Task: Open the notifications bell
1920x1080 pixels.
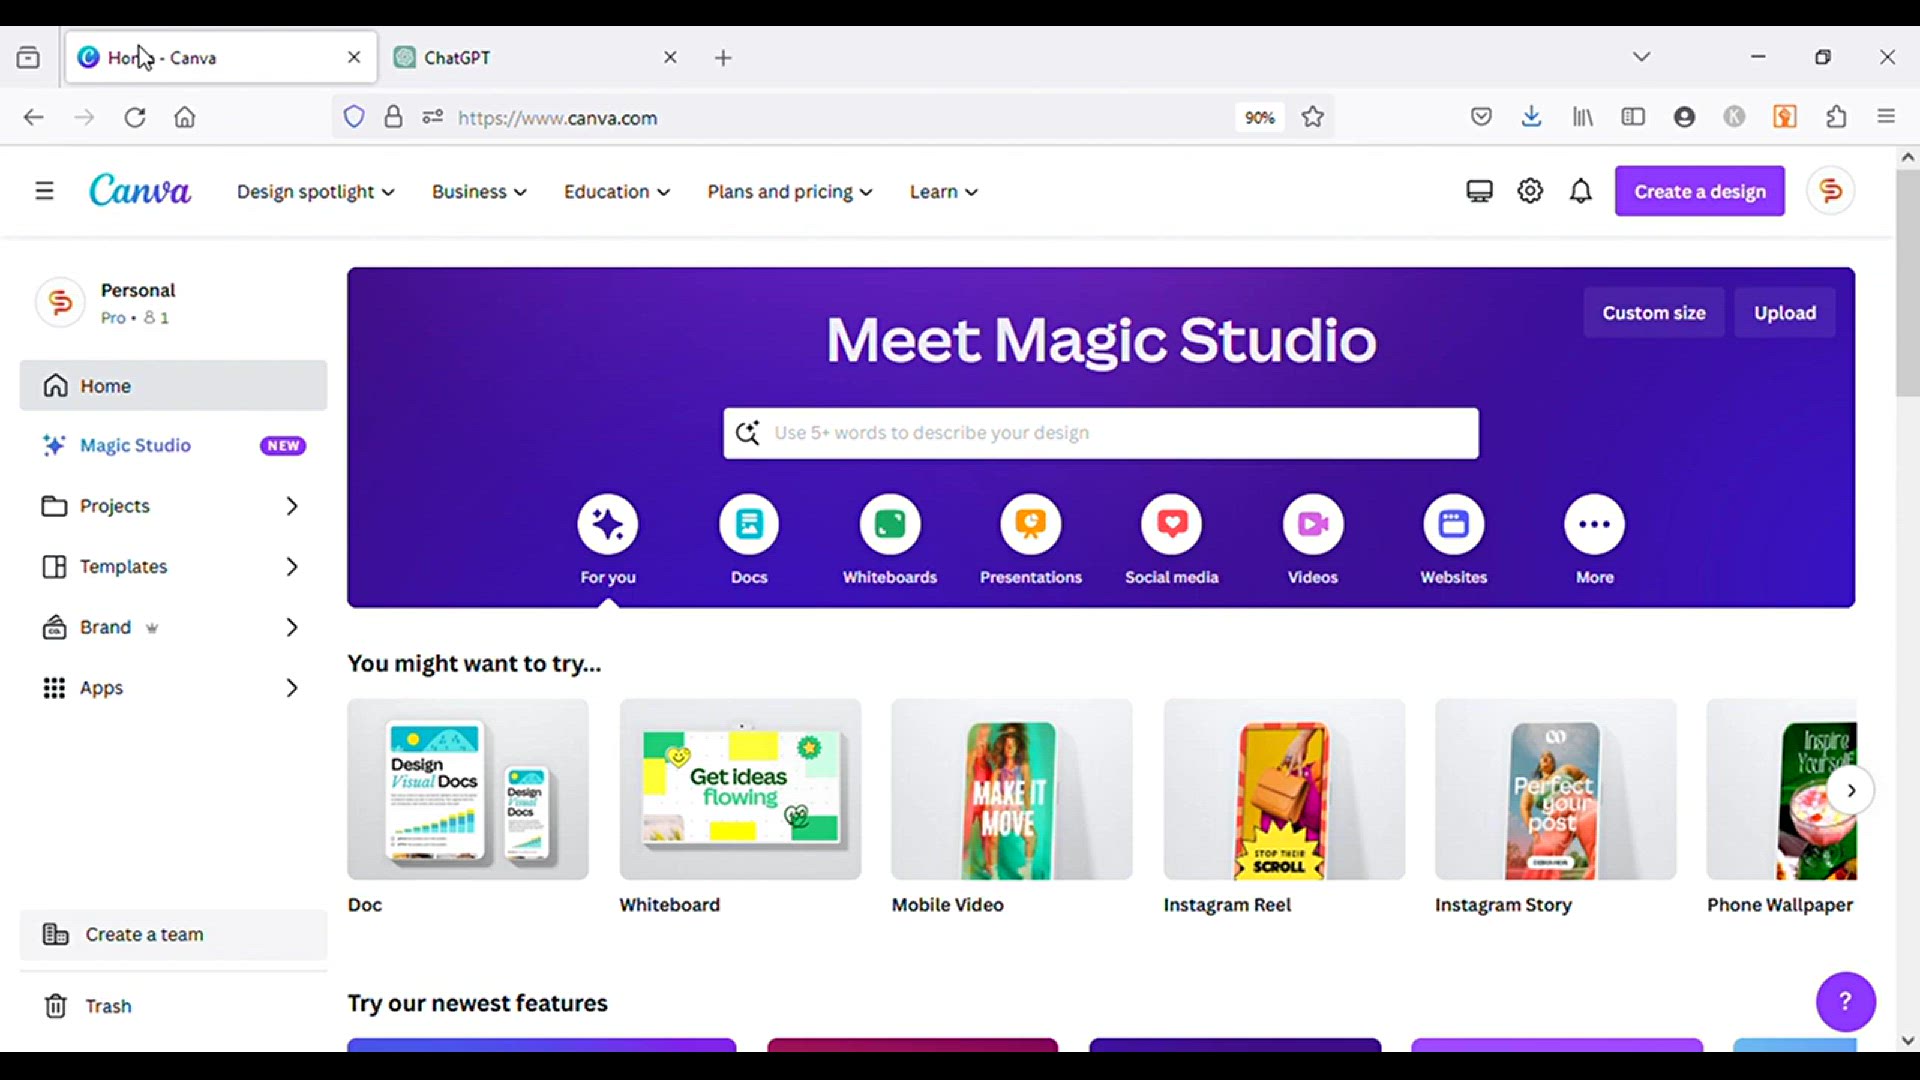Action: tap(1580, 191)
